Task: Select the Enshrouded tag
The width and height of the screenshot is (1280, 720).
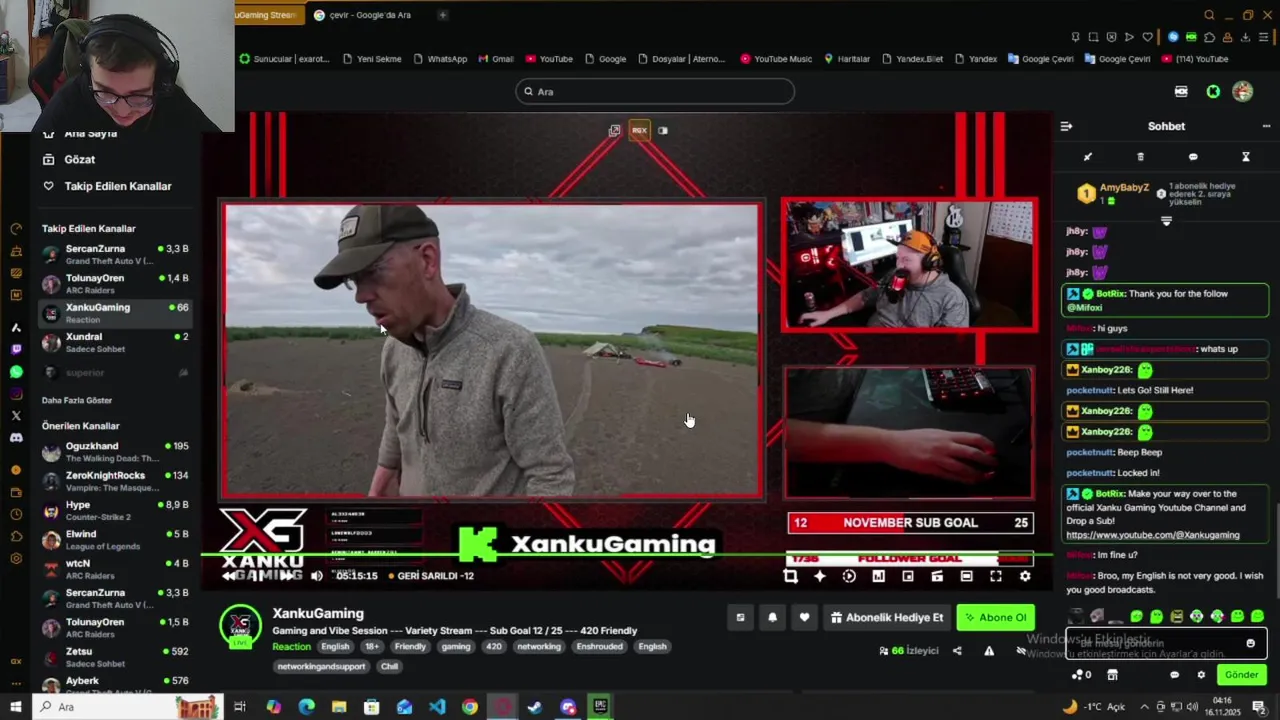Action: 600,646
